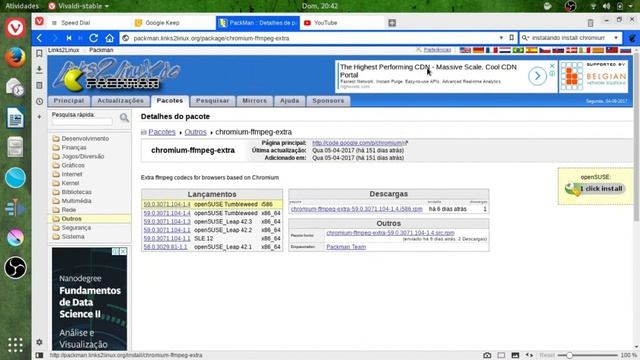Screen dimensions: 640x360
Task: Open the closed tabs trash icon
Action: click(590, 23)
